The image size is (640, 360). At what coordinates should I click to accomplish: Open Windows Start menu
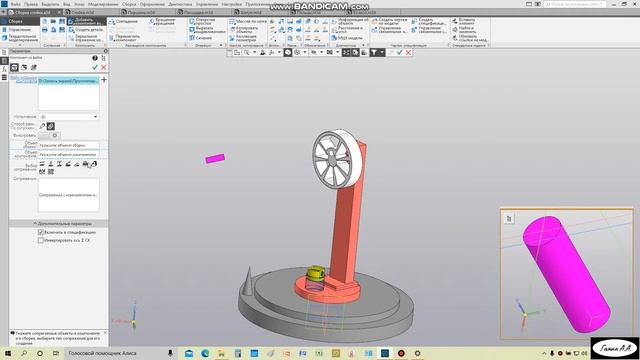(x=8, y=353)
